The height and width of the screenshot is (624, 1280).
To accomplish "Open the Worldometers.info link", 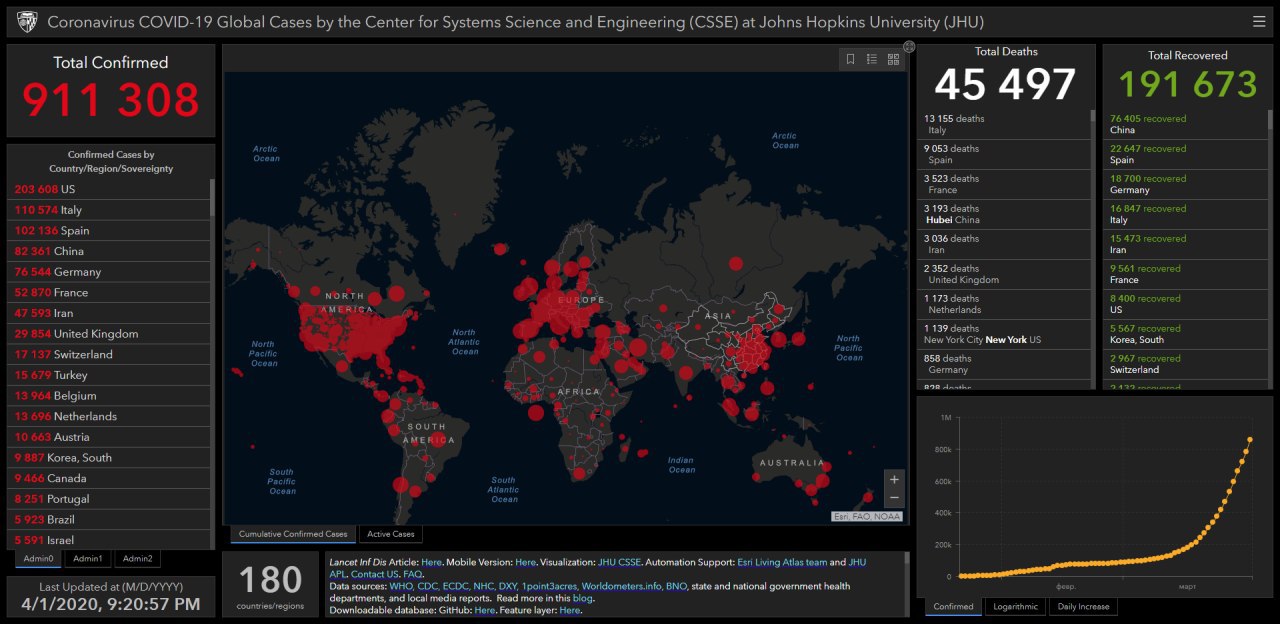I will (x=621, y=586).
